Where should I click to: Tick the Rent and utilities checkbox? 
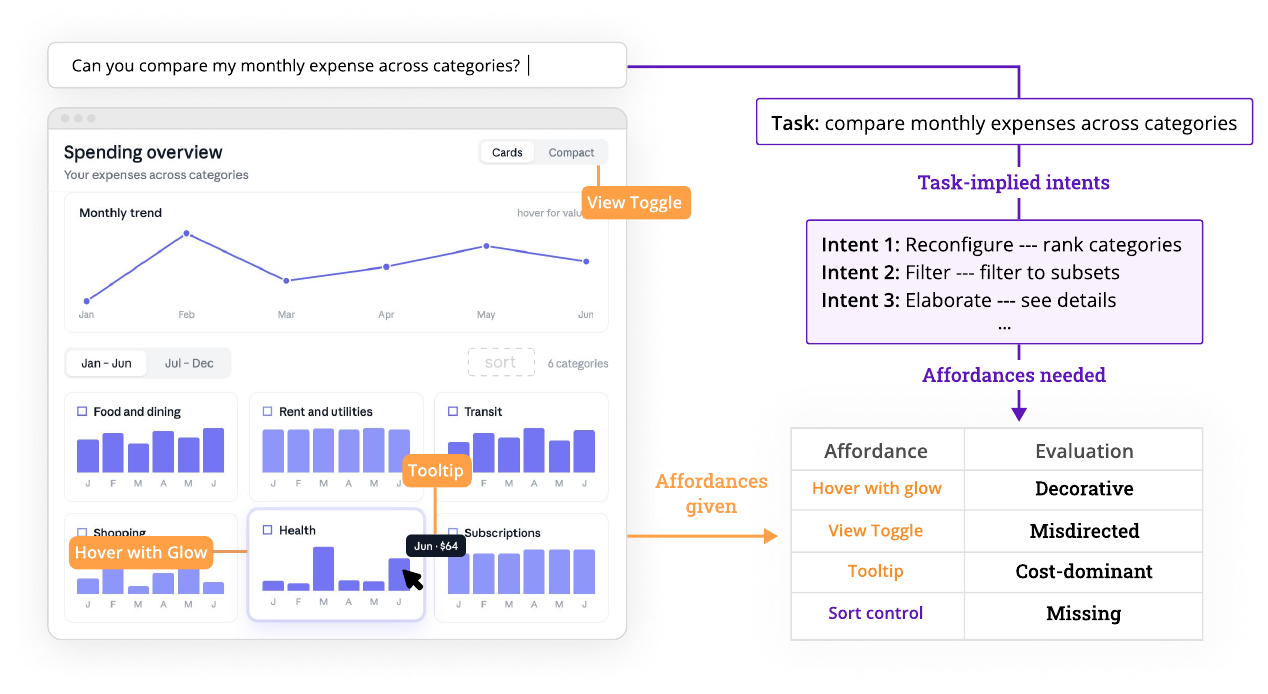click(x=267, y=411)
